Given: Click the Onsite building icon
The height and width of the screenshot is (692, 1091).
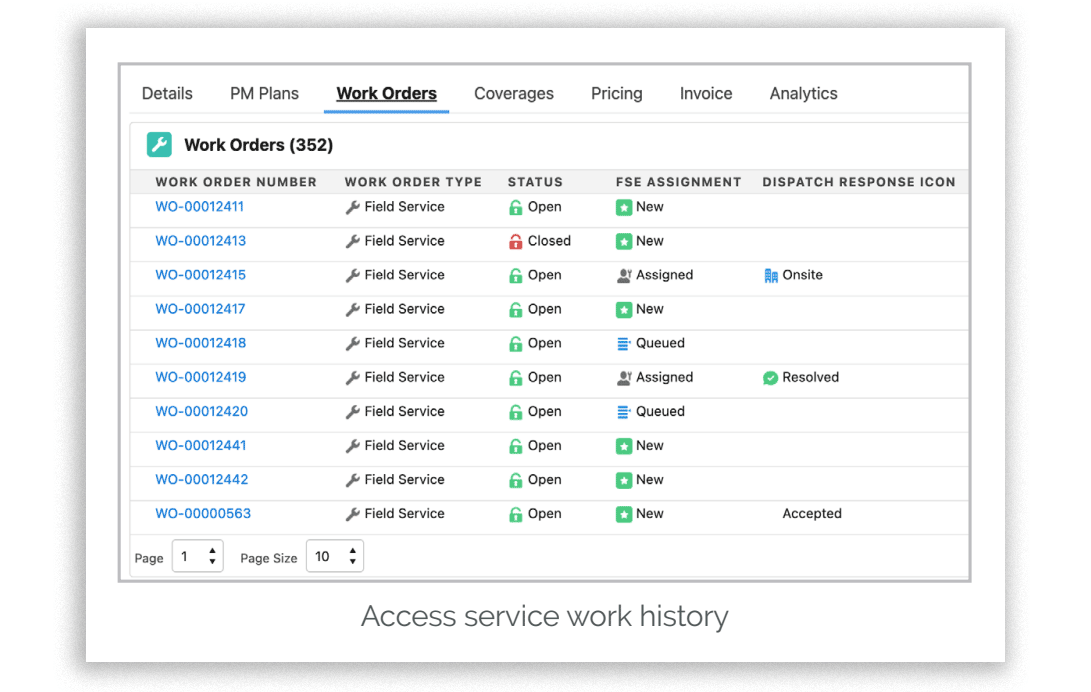Looking at the screenshot, I should (770, 275).
